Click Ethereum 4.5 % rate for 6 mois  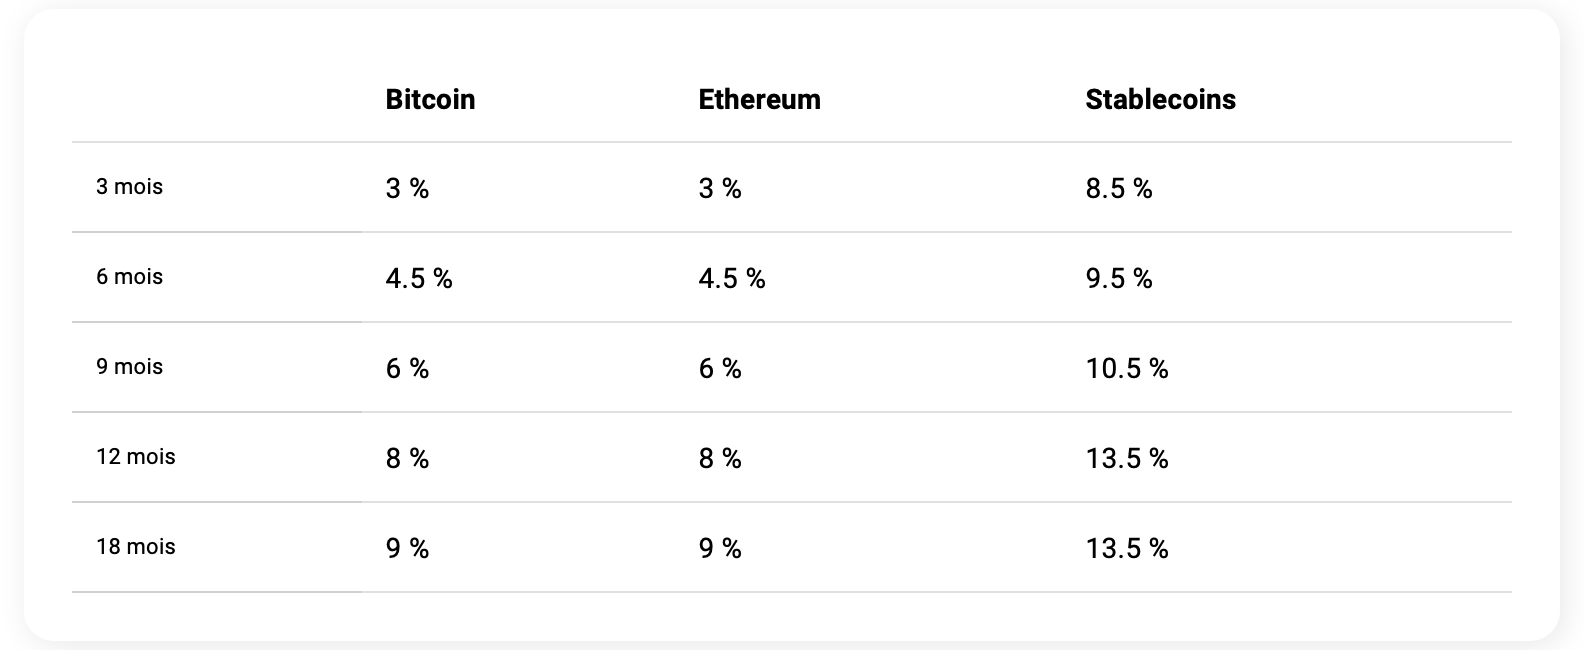tap(731, 278)
